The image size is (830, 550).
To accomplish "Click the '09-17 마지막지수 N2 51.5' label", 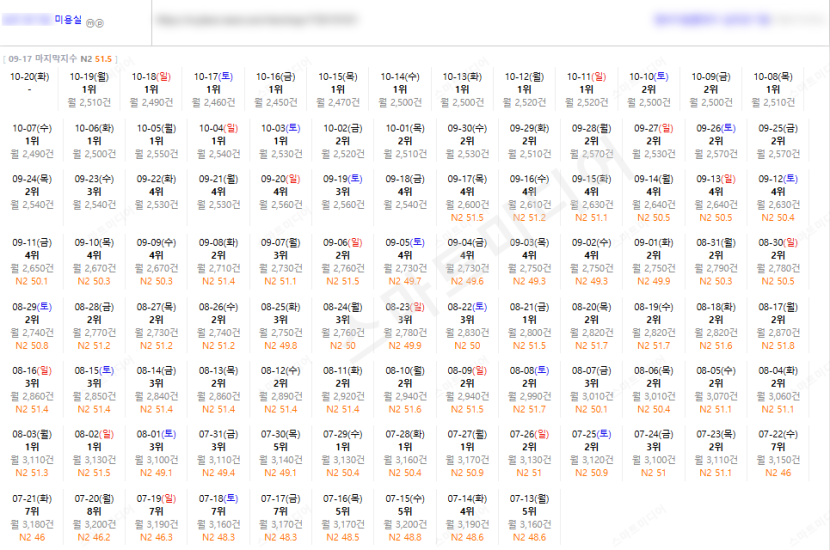I will 60,59.
